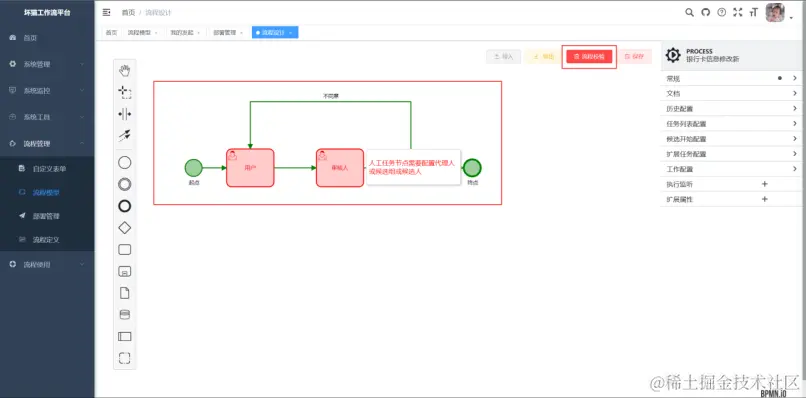Image resolution: width=806 pixels, height=398 pixels.
Task: Expand the 系统管理 sidebar menu
Action: (47, 64)
